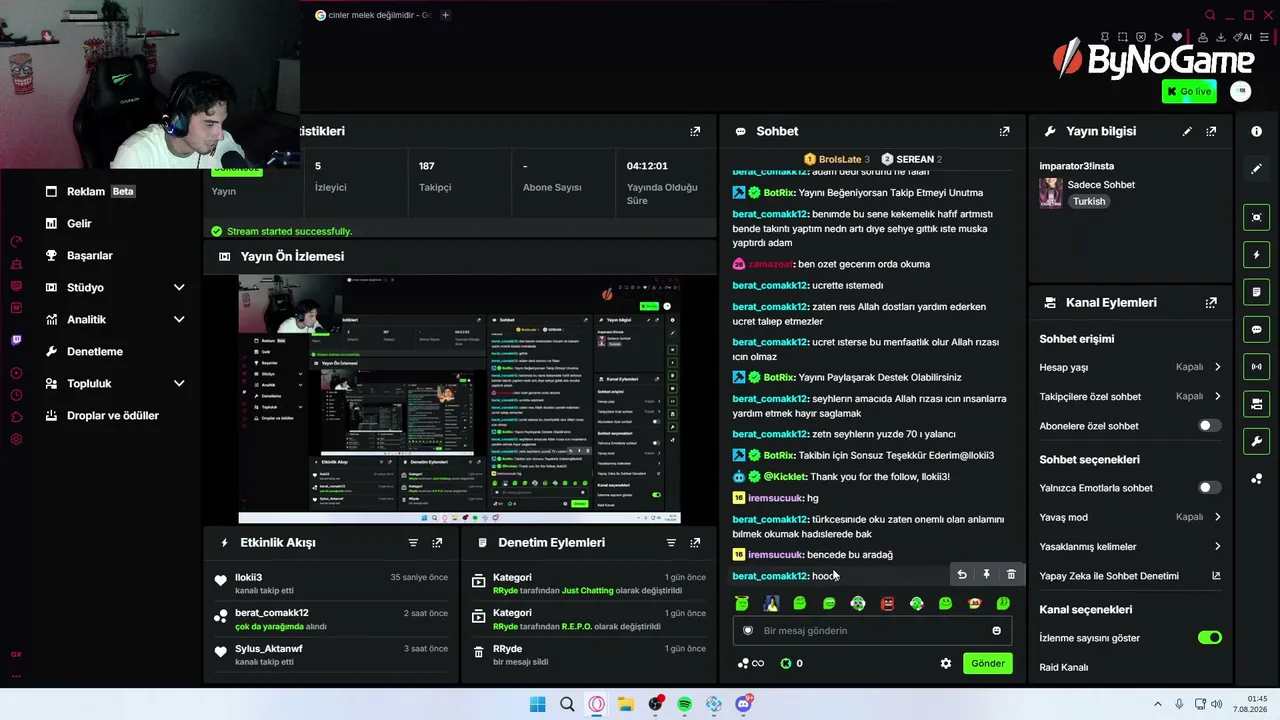The image size is (1280, 720).
Task: Open a new browser tab with plus button
Action: pyautogui.click(x=445, y=15)
